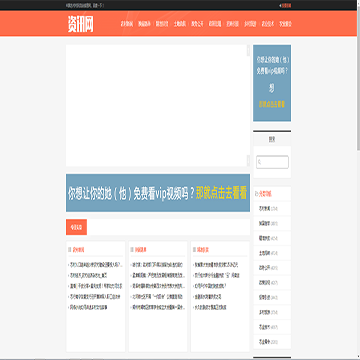Focus the sidebar search input field
The image size is (360, 360).
pos(272,162)
